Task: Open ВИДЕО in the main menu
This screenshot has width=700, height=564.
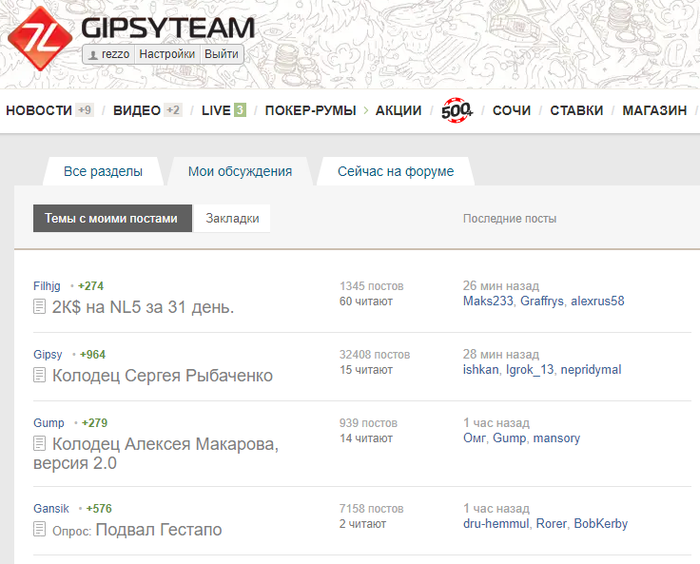Action: click(137, 110)
